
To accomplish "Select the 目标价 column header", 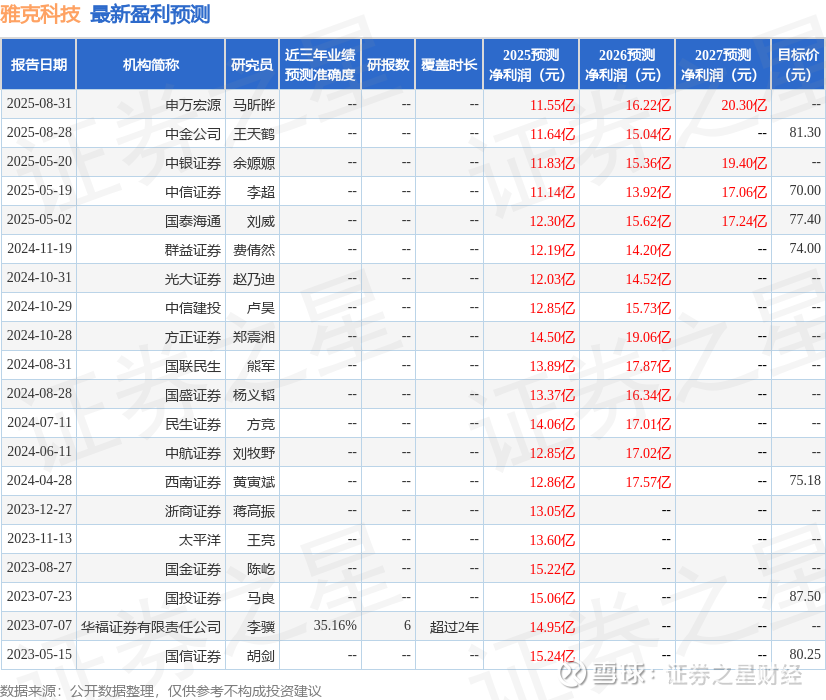I will click(x=798, y=64).
